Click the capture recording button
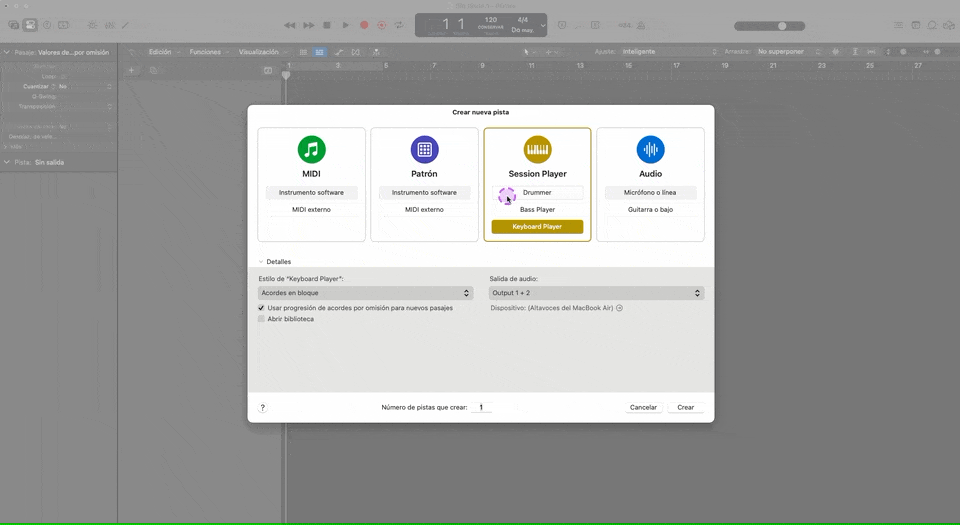This screenshot has height=525, width=960. coord(381,25)
